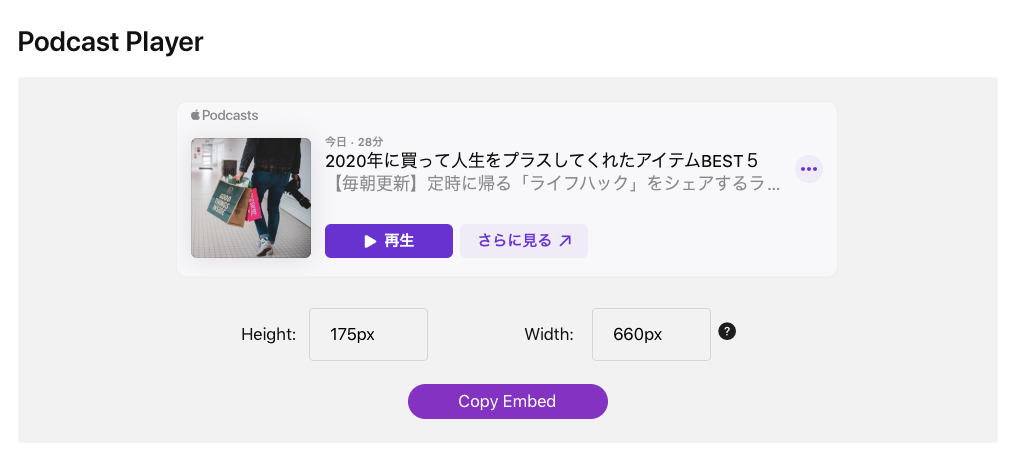The image size is (1016, 462).
Task: Click the play triangle icon
Action: coord(370,241)
